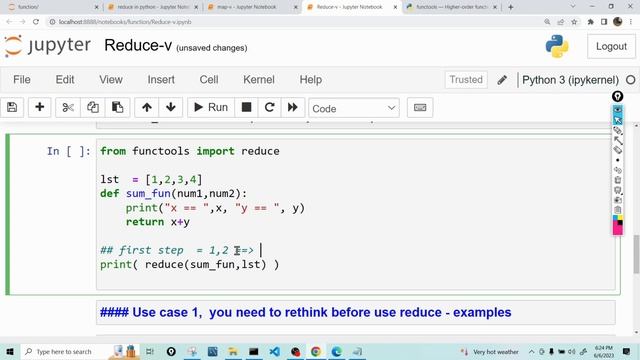Open the Edit menu
640x360 pixels.
(x=65, y=80)
